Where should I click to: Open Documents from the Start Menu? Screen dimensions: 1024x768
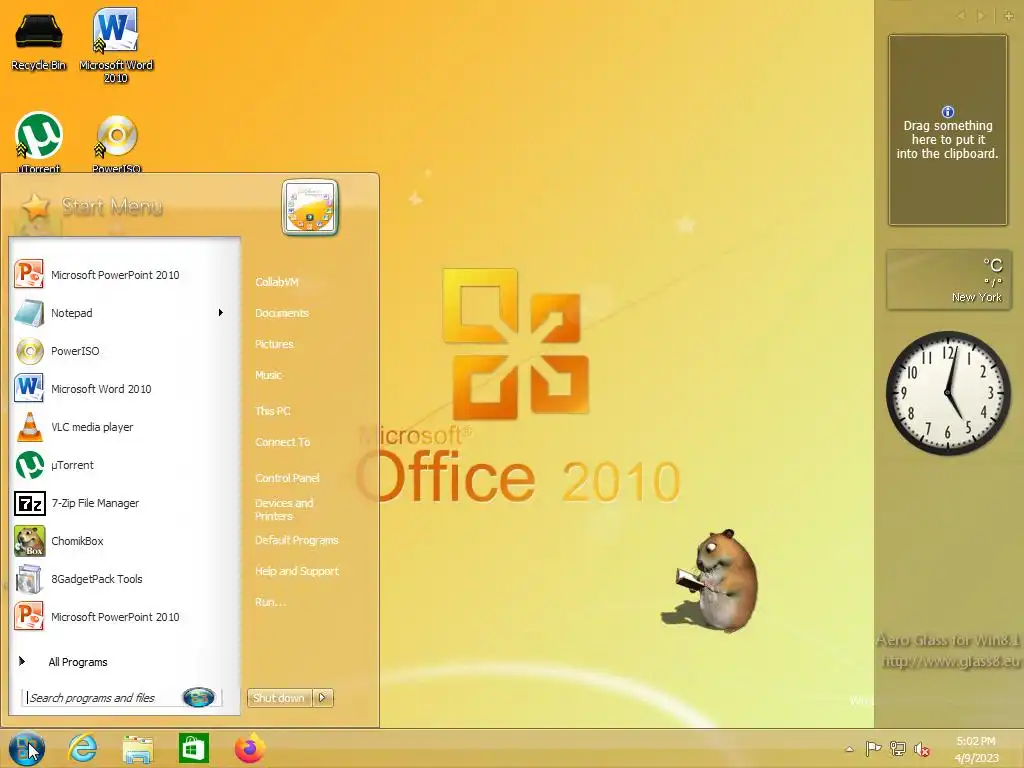281,313
